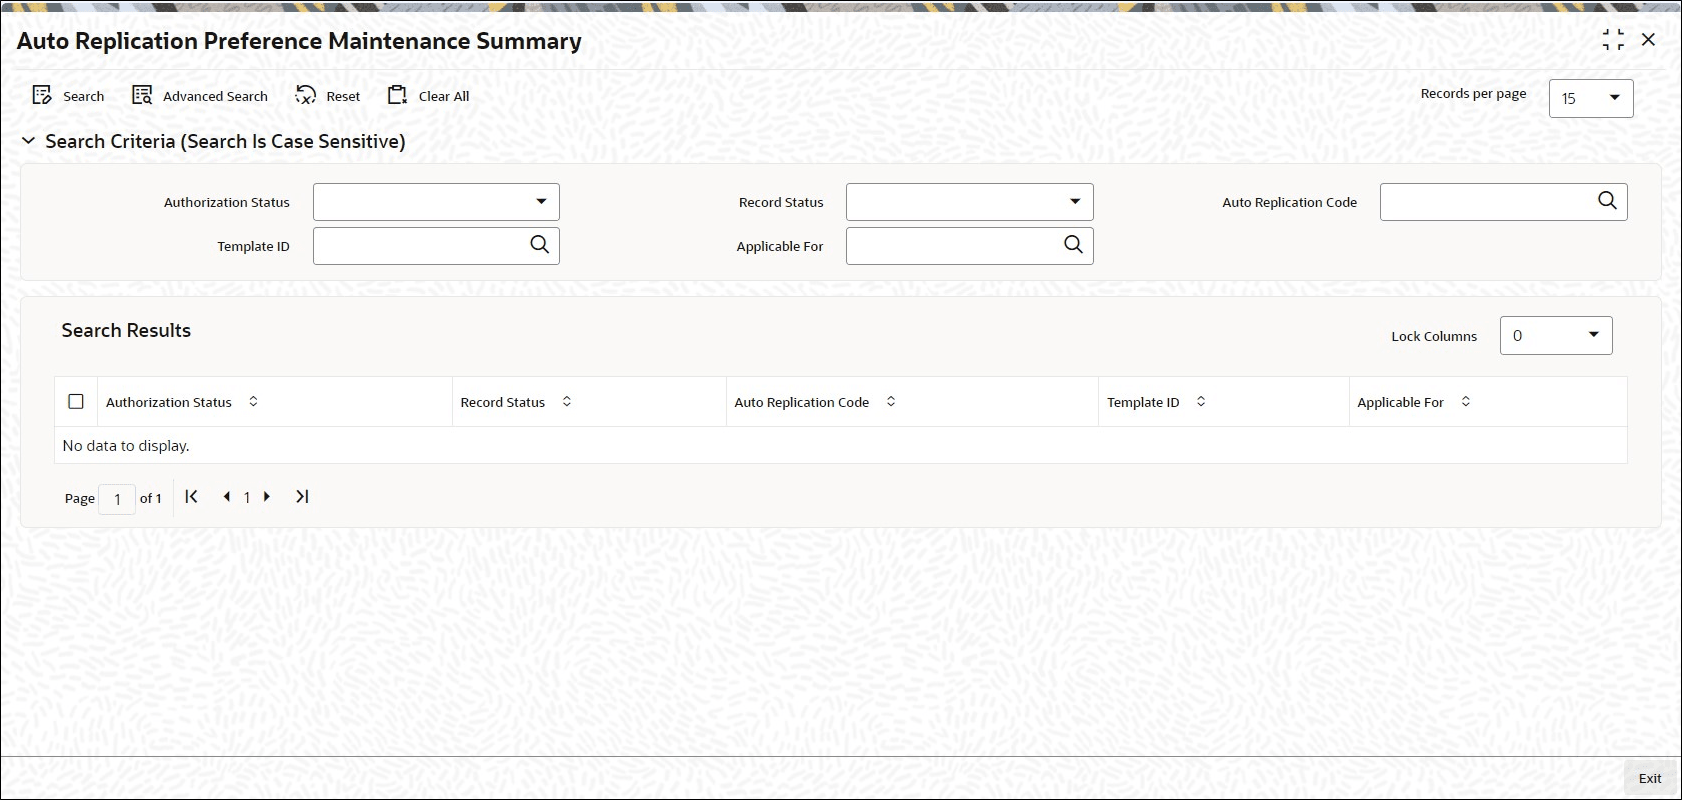This screenshot has height=800, width=1682.
Task: Open lookup for Auto Replication Code
Action: (1607, 201)
